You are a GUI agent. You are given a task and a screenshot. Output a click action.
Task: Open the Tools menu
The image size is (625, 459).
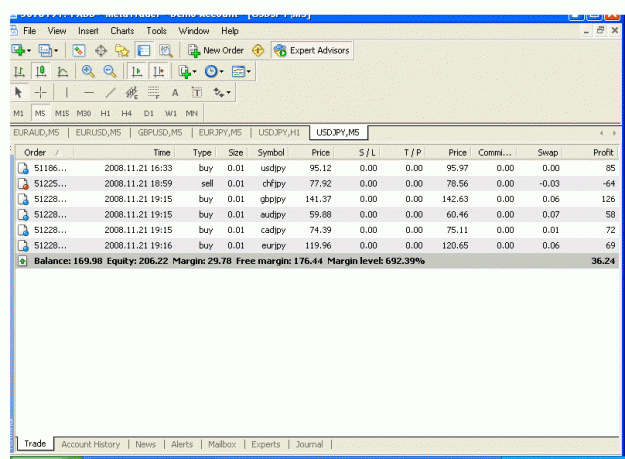(156, 31)
